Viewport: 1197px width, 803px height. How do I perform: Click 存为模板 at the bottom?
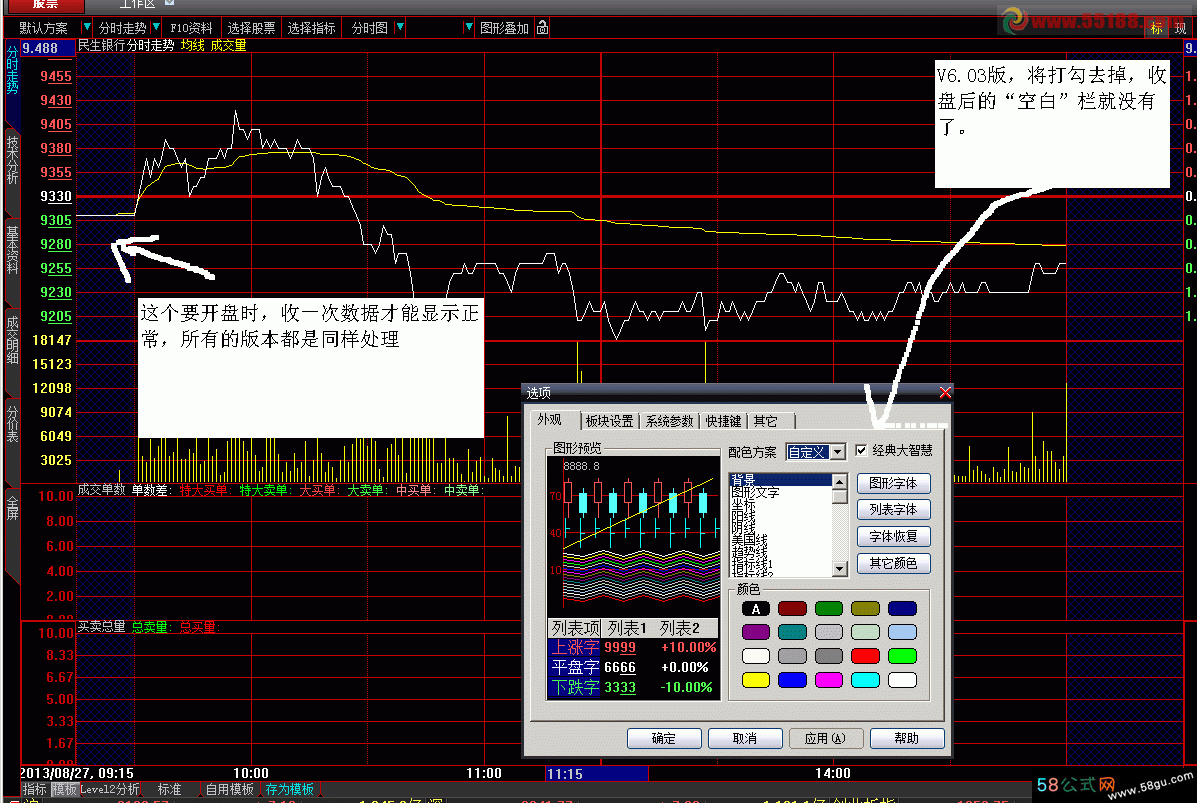click(x=290, y=789)
